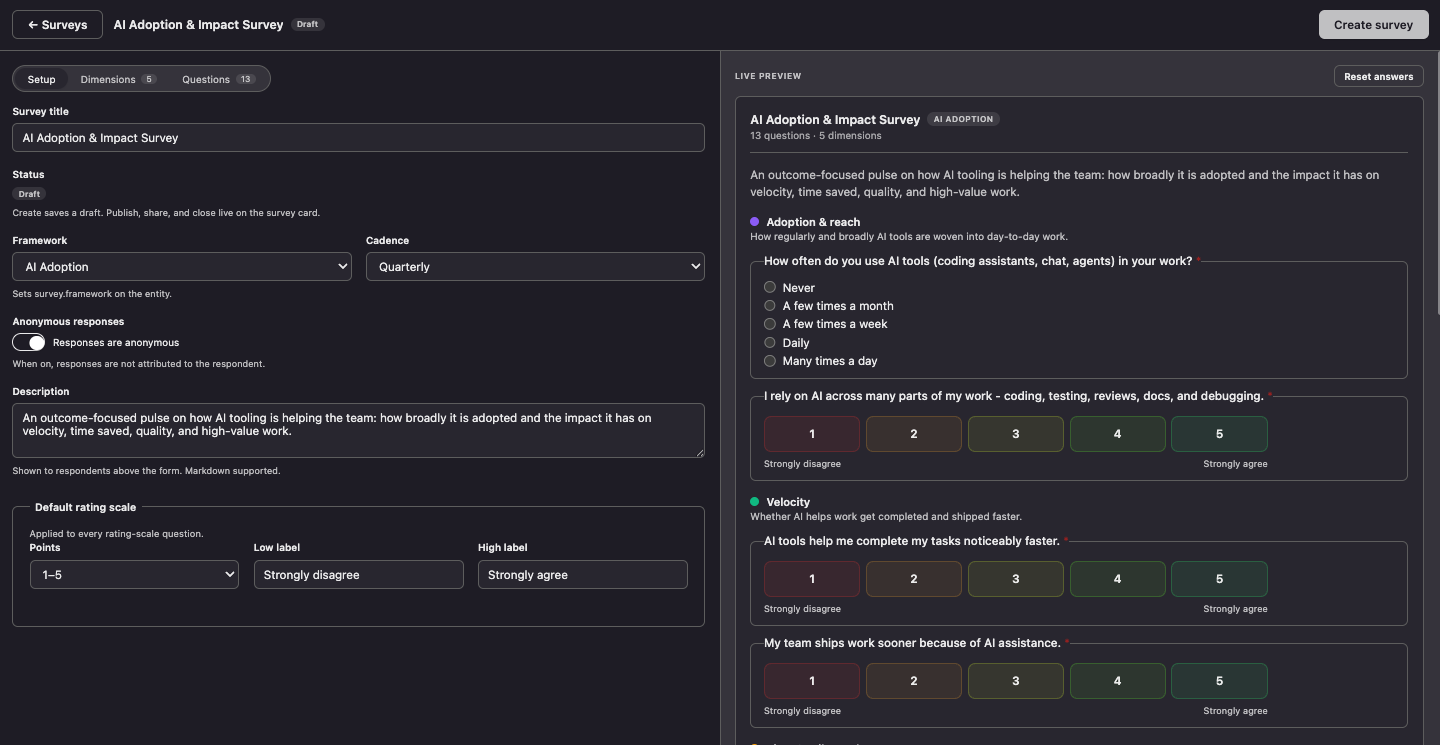Click the Create survey button
Image resolution: width=1440 pixels, height=745 pixels.
(x=1373, y=25)
